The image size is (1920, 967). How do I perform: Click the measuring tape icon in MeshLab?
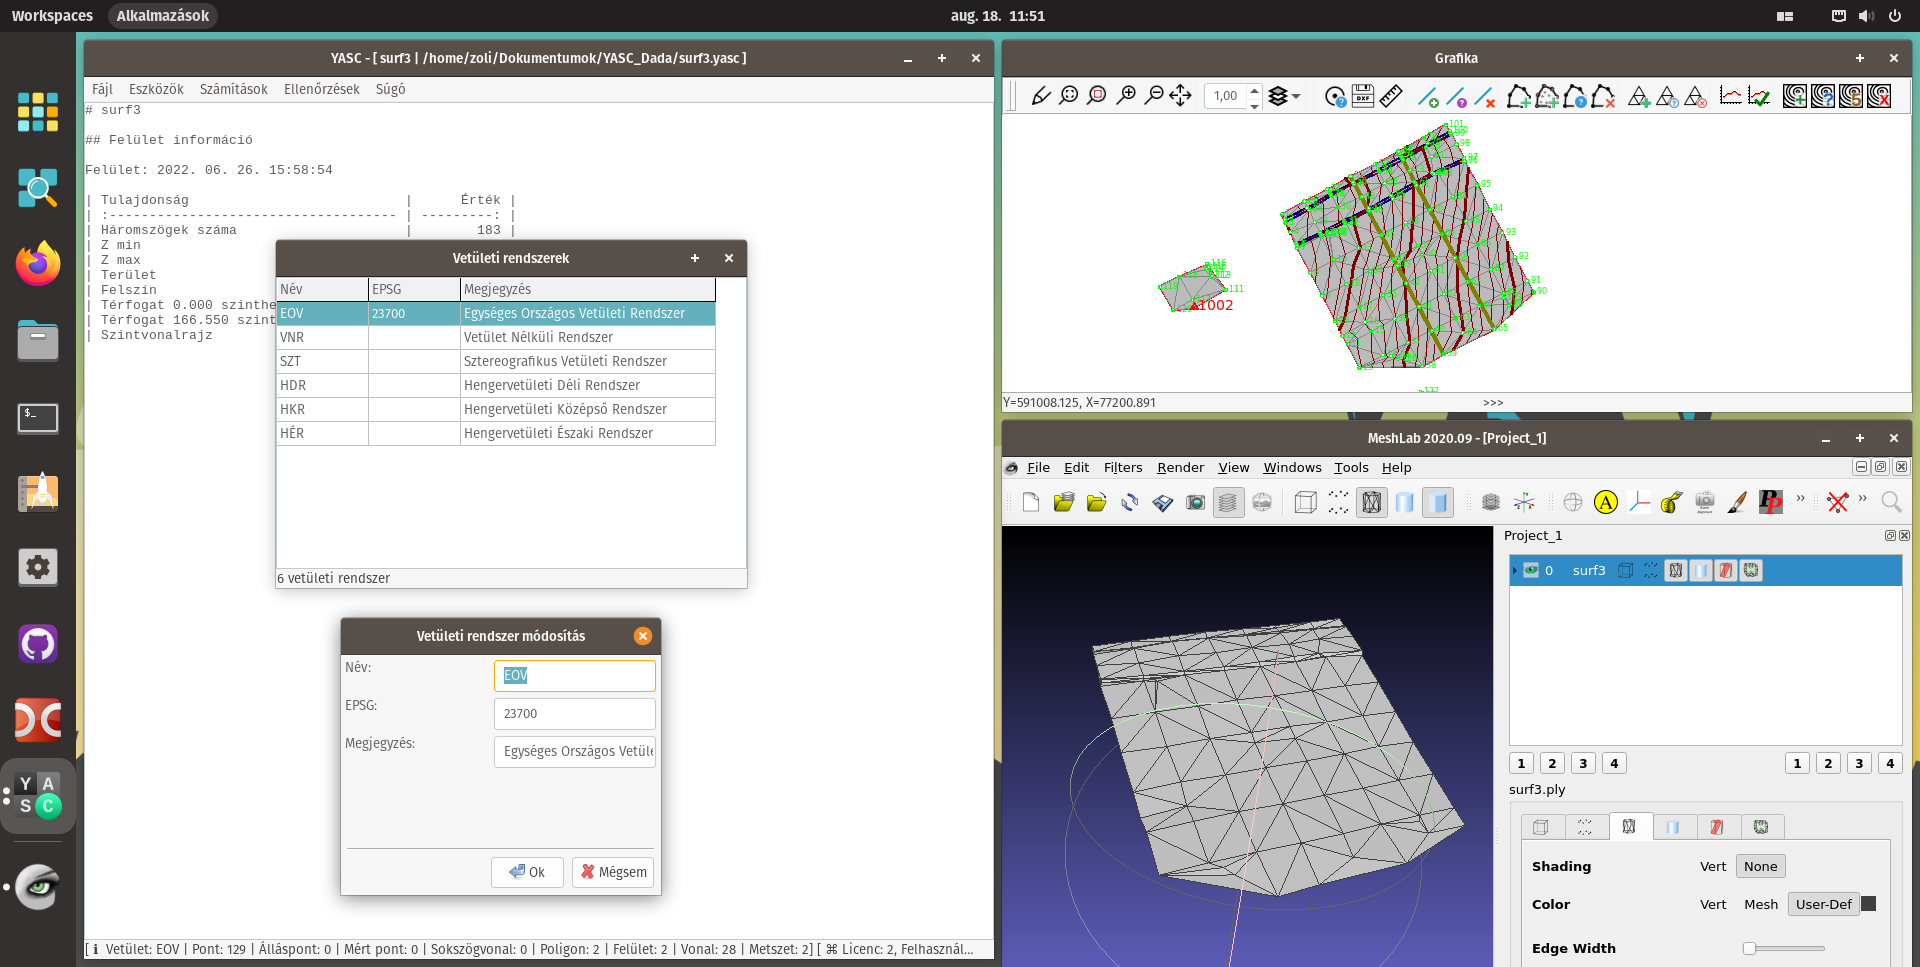1671,502
